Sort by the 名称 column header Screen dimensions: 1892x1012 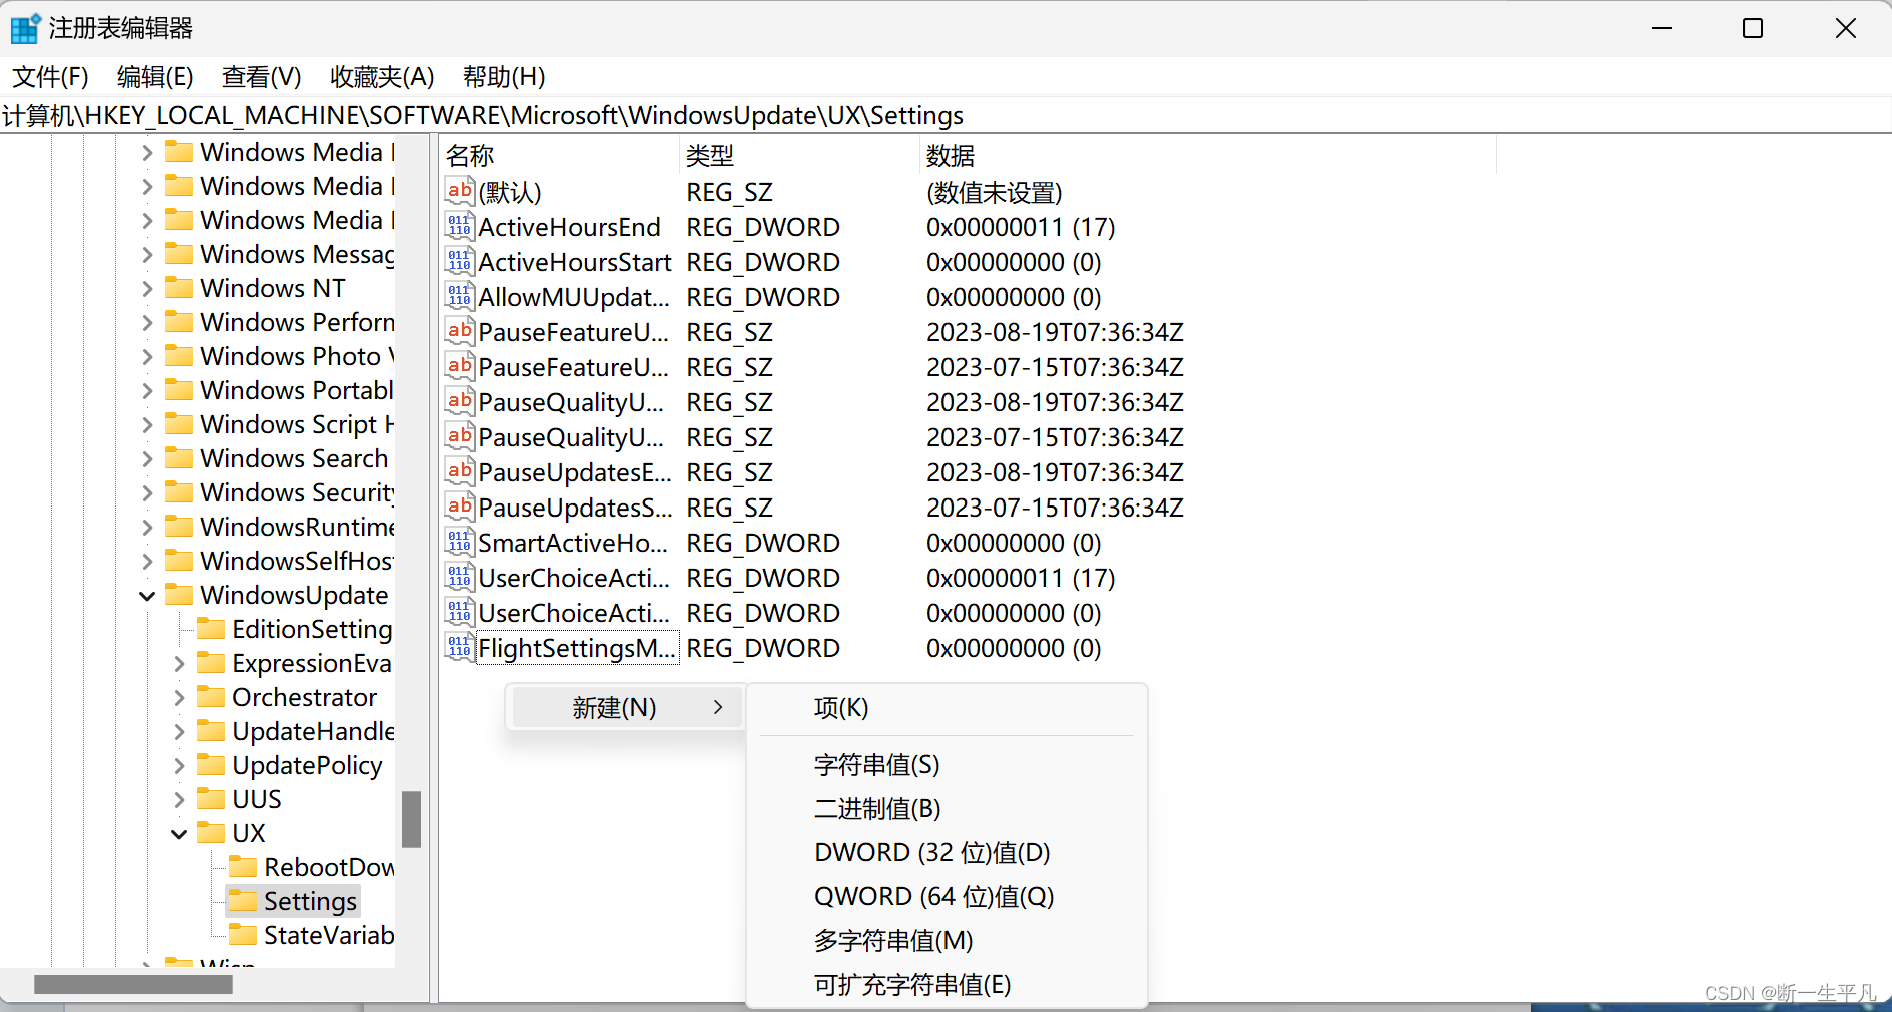[x=559, y=156]
